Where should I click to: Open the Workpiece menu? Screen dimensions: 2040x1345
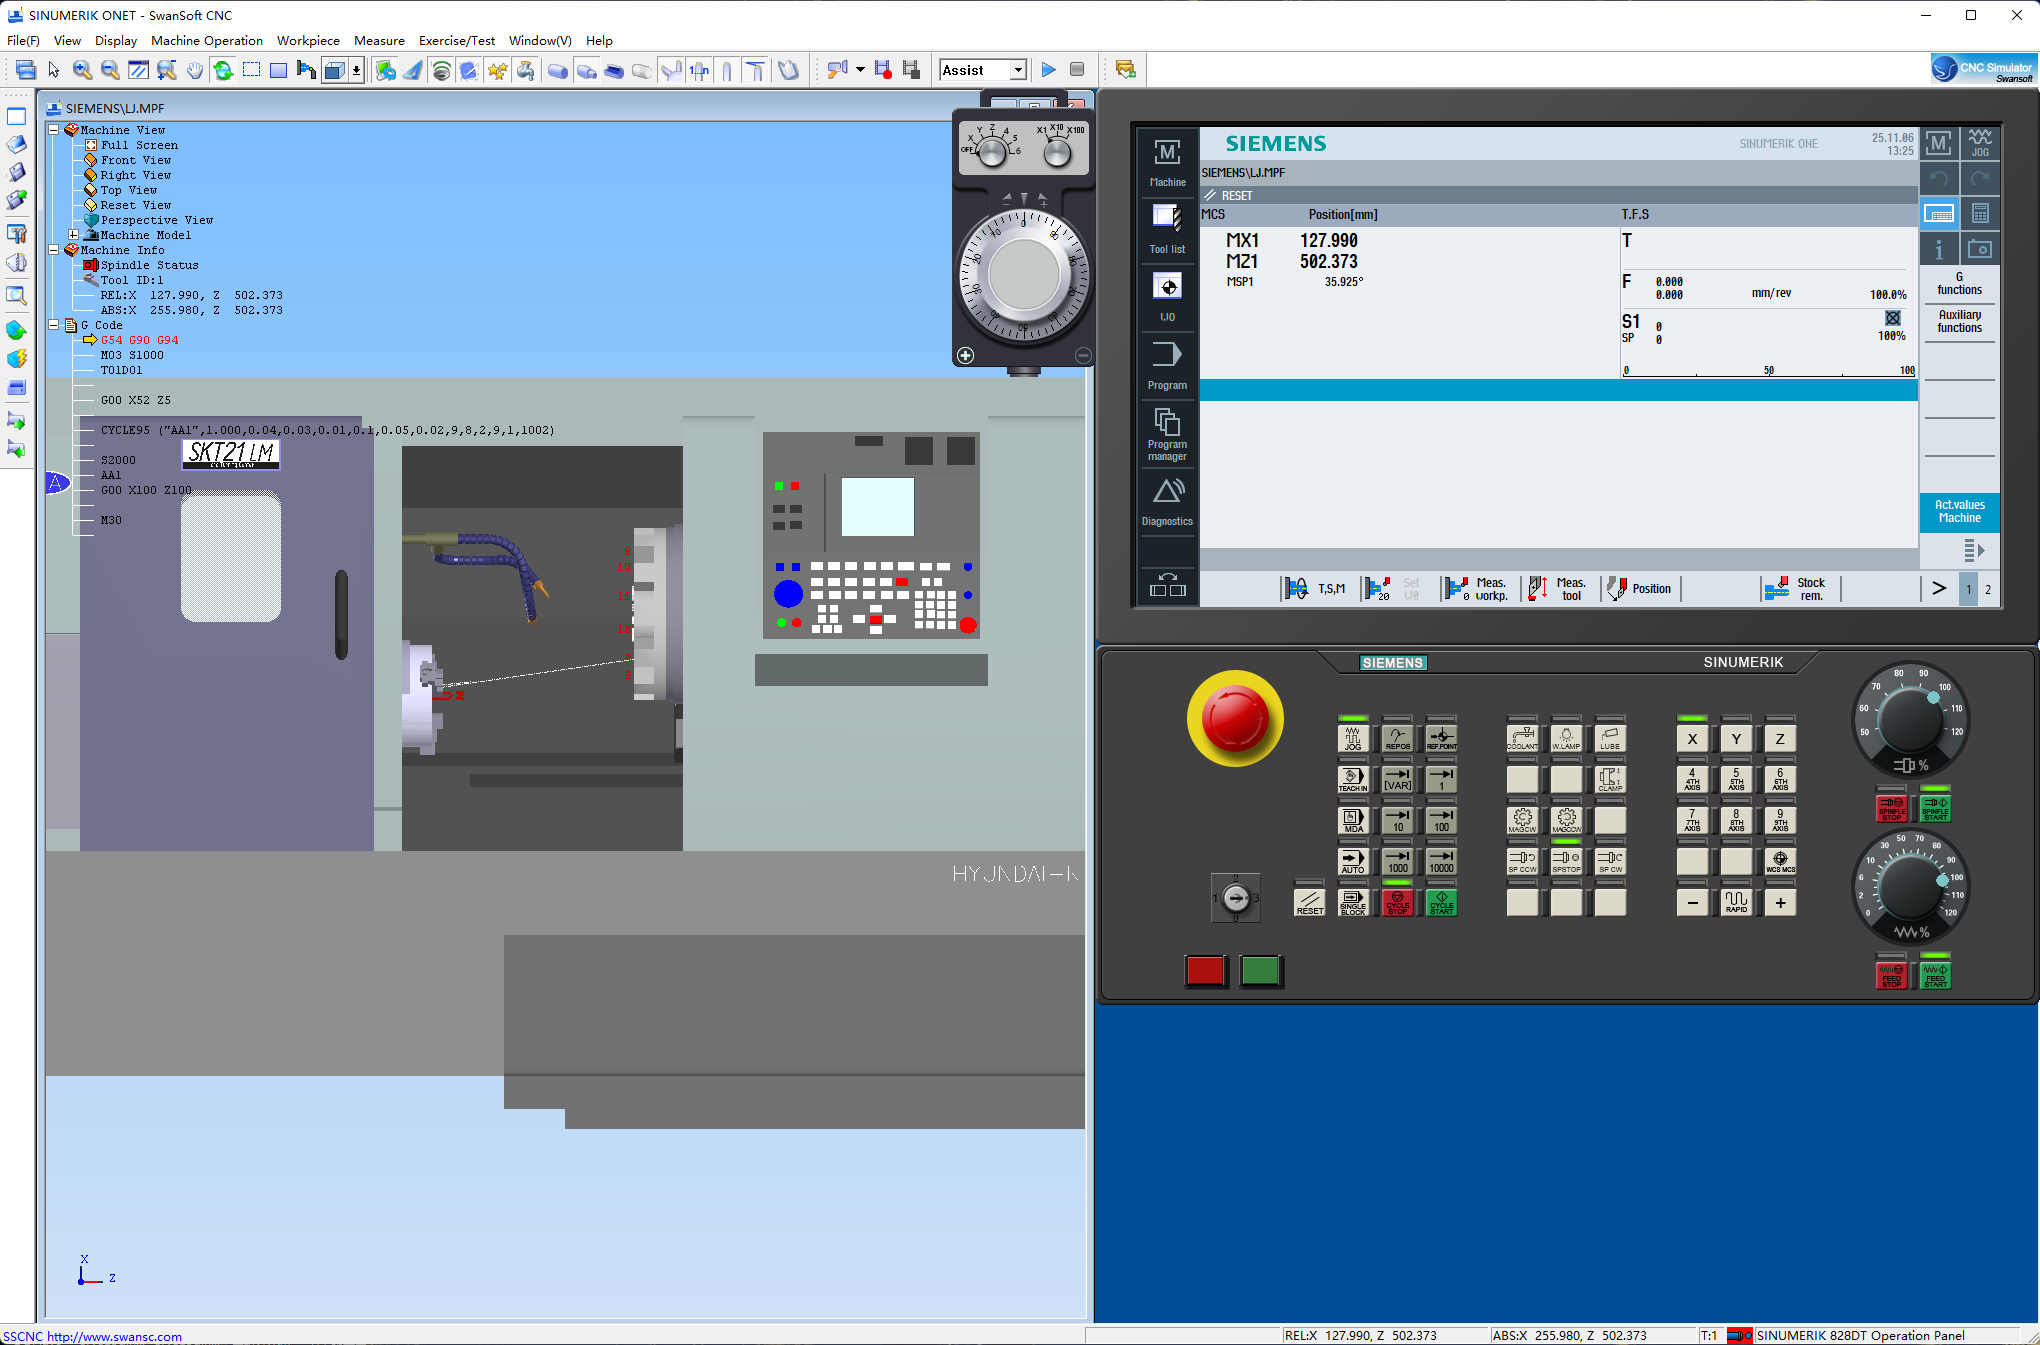308,41
